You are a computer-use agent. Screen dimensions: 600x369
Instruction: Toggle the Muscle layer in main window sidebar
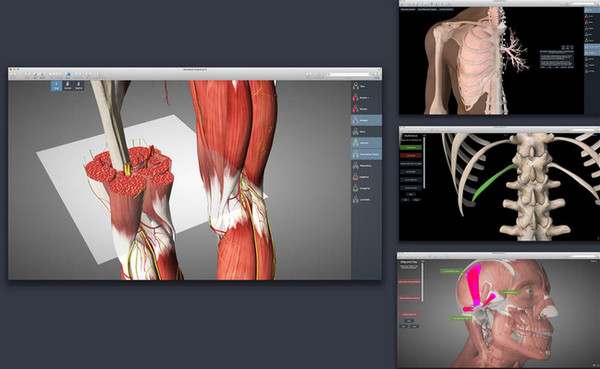point(366,109)
